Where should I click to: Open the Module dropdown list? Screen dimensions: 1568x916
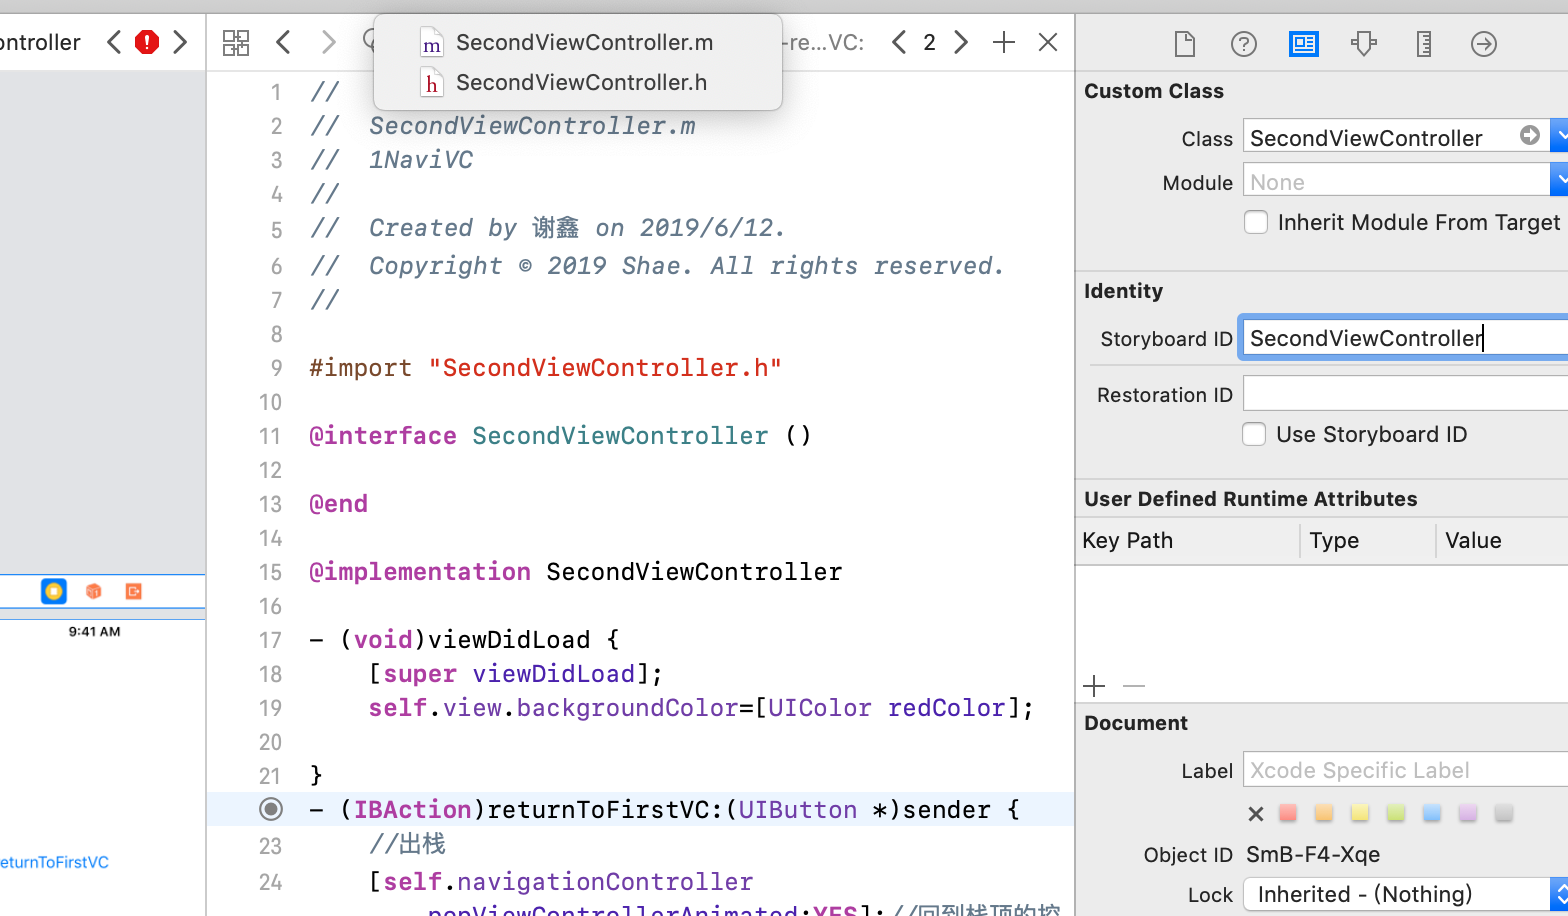point(1559,180)
